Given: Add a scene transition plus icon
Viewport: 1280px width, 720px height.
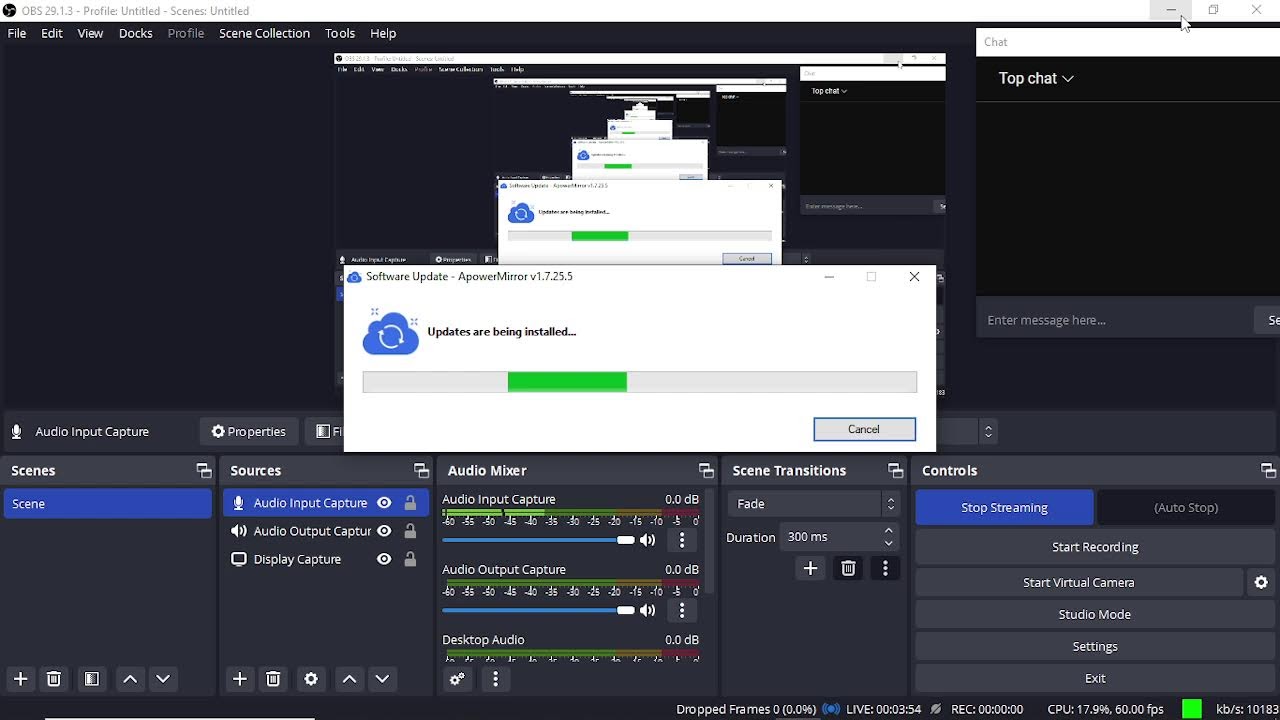Looking at the screenshot, I should (x=810, y=568).
